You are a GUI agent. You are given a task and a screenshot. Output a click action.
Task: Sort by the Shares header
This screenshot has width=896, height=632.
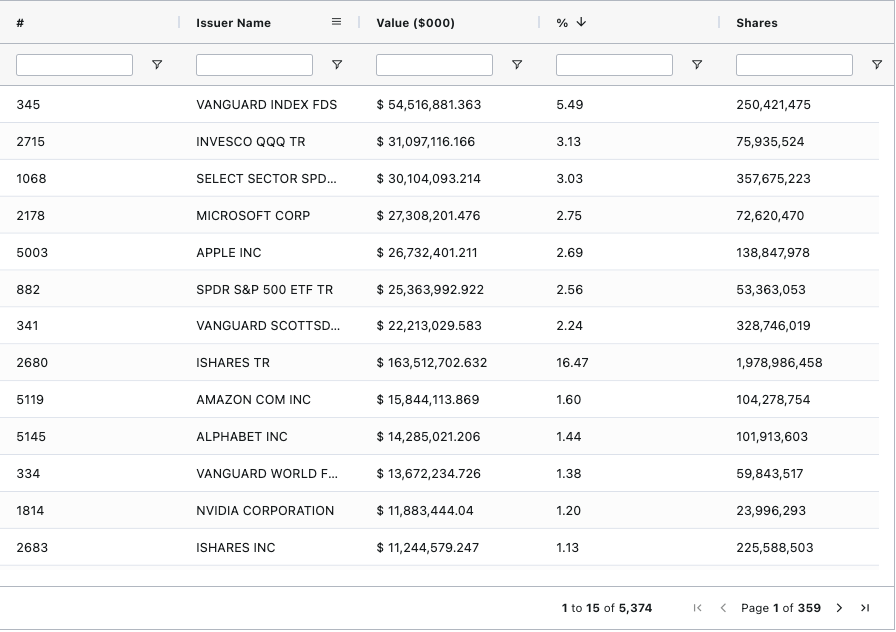click(x=757, y=23)
